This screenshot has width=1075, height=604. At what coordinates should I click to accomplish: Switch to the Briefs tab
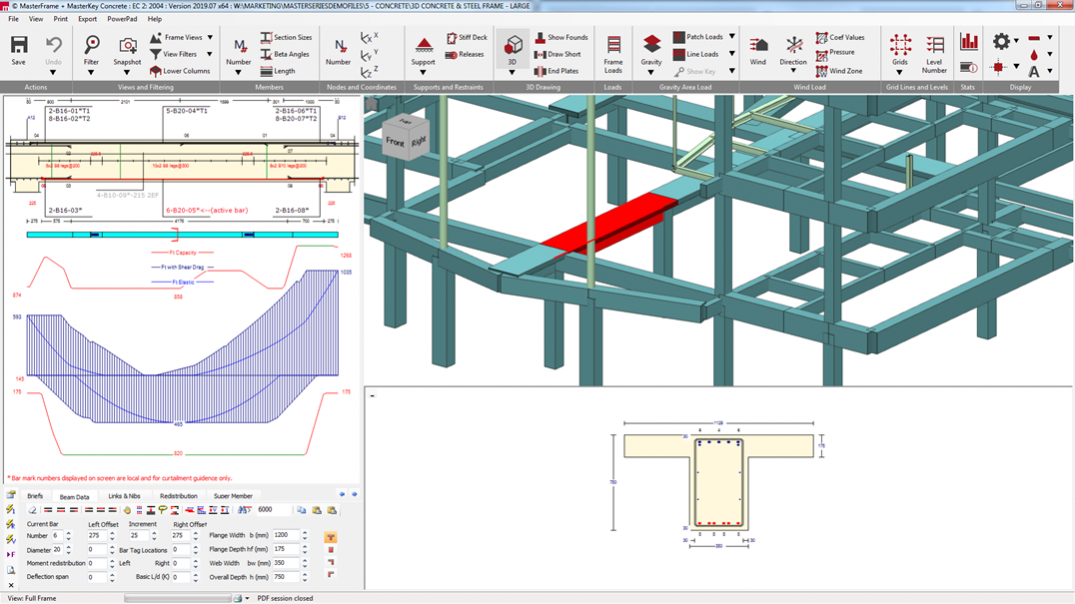pyautogui.click(x=35, y=496)
